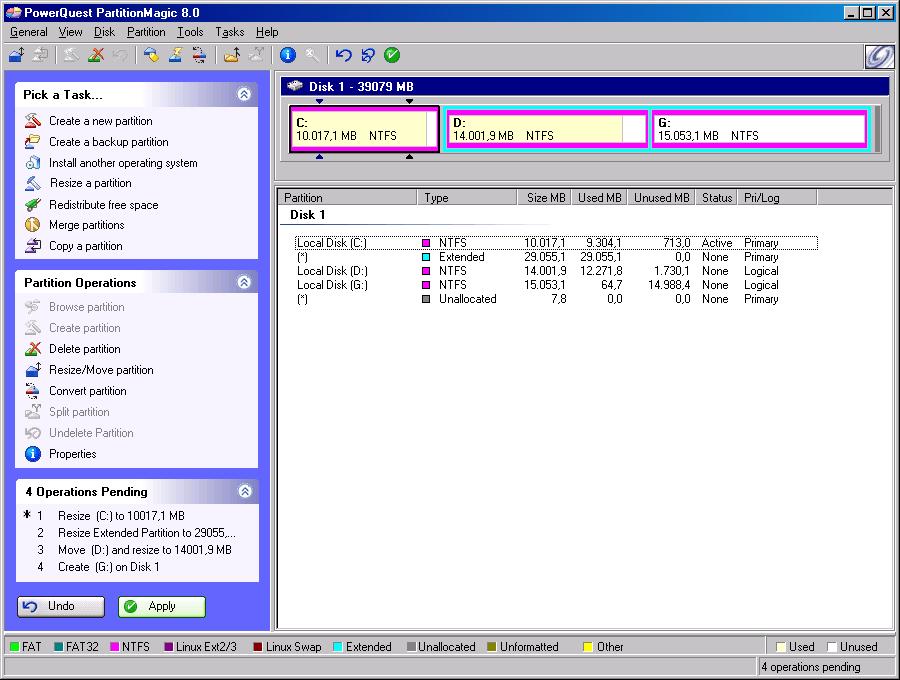Open the Help menu
Screen dimensions: 900x680
click(267, 32)
